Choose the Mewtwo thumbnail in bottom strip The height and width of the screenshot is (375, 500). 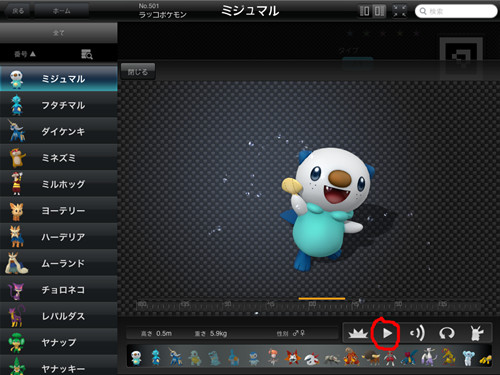(428, 357)
